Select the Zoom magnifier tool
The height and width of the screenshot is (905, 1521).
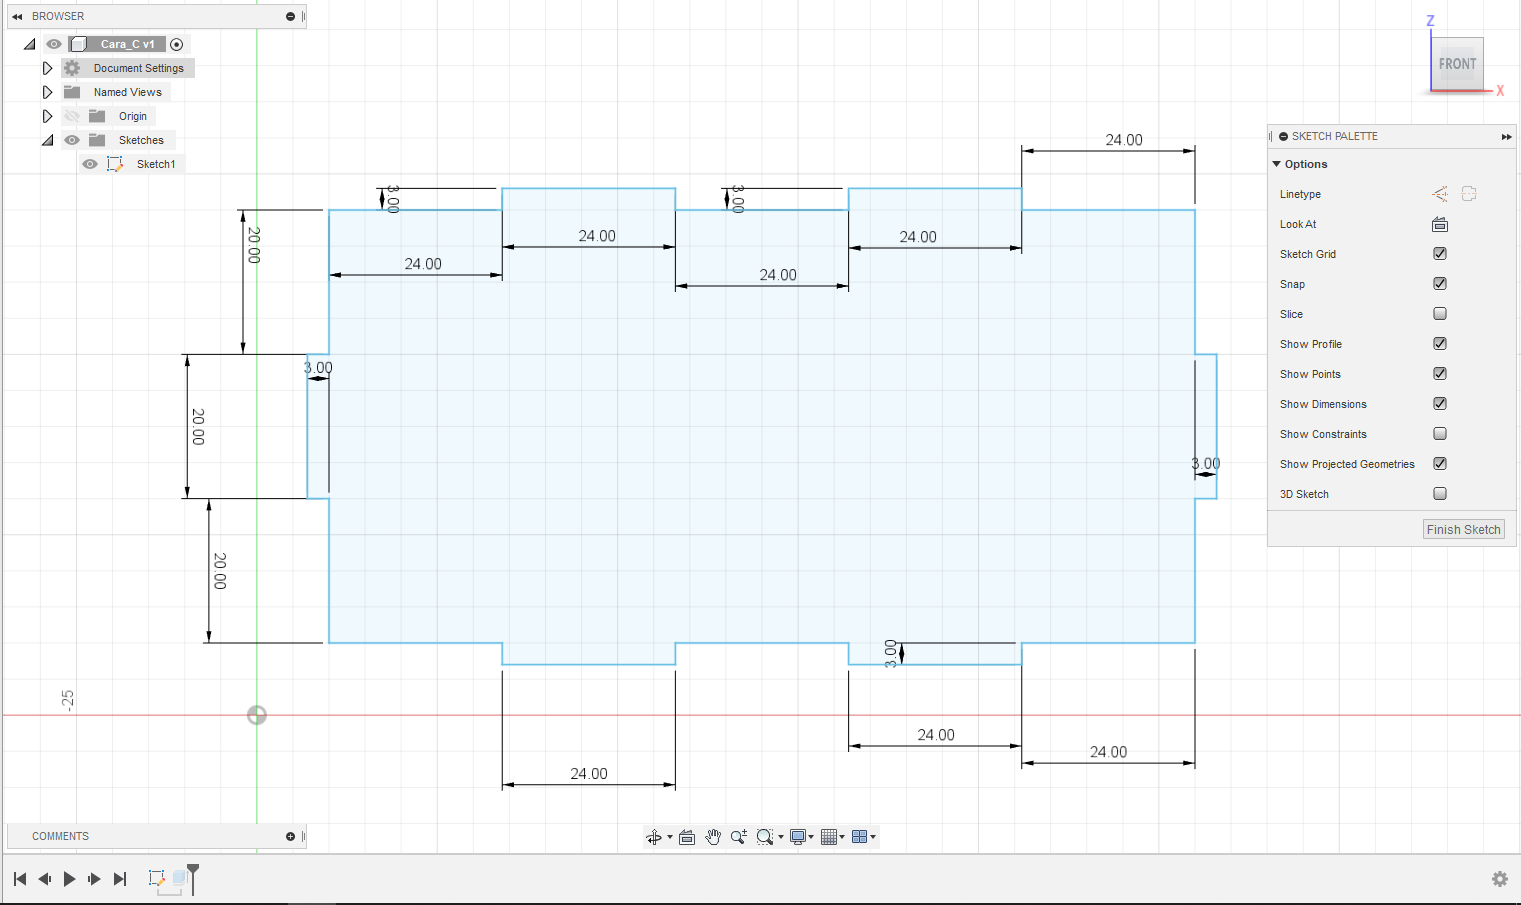coord(739,837)
